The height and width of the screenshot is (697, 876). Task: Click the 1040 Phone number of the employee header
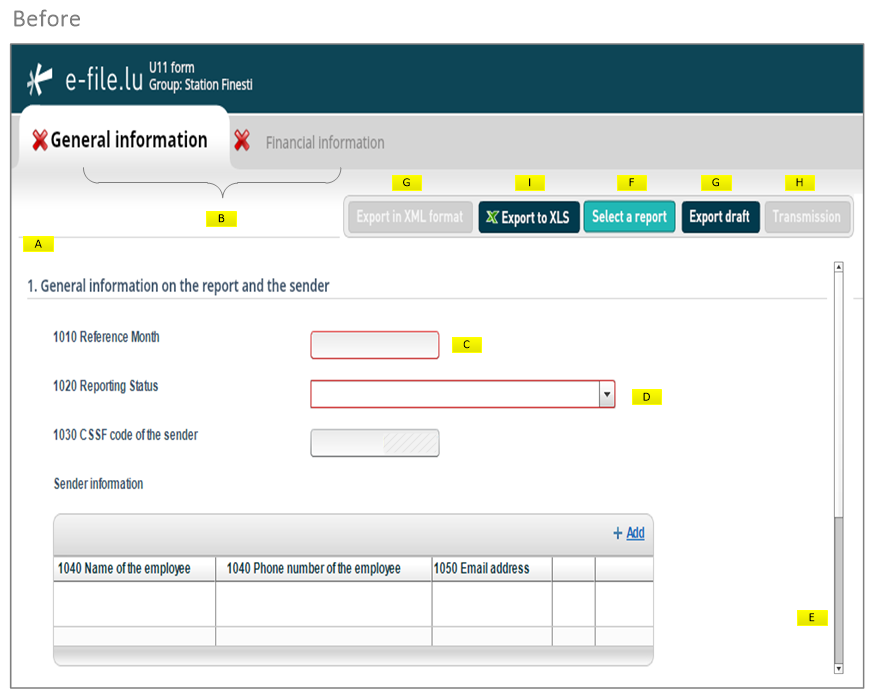(x=323, y=569)
